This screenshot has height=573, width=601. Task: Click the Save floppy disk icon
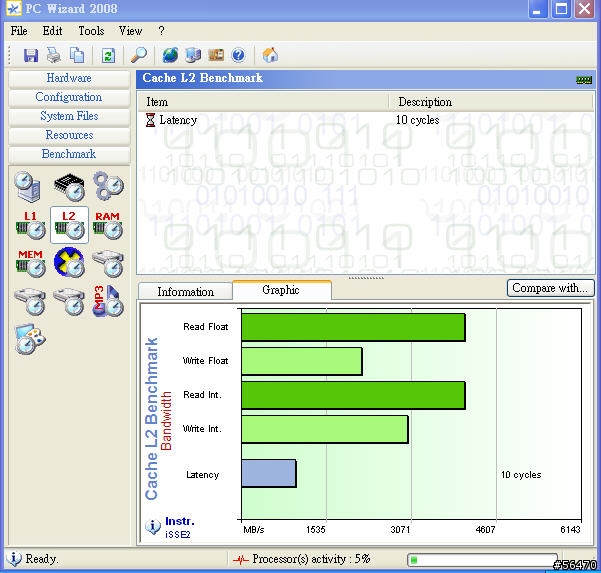(x=31, y=55)
